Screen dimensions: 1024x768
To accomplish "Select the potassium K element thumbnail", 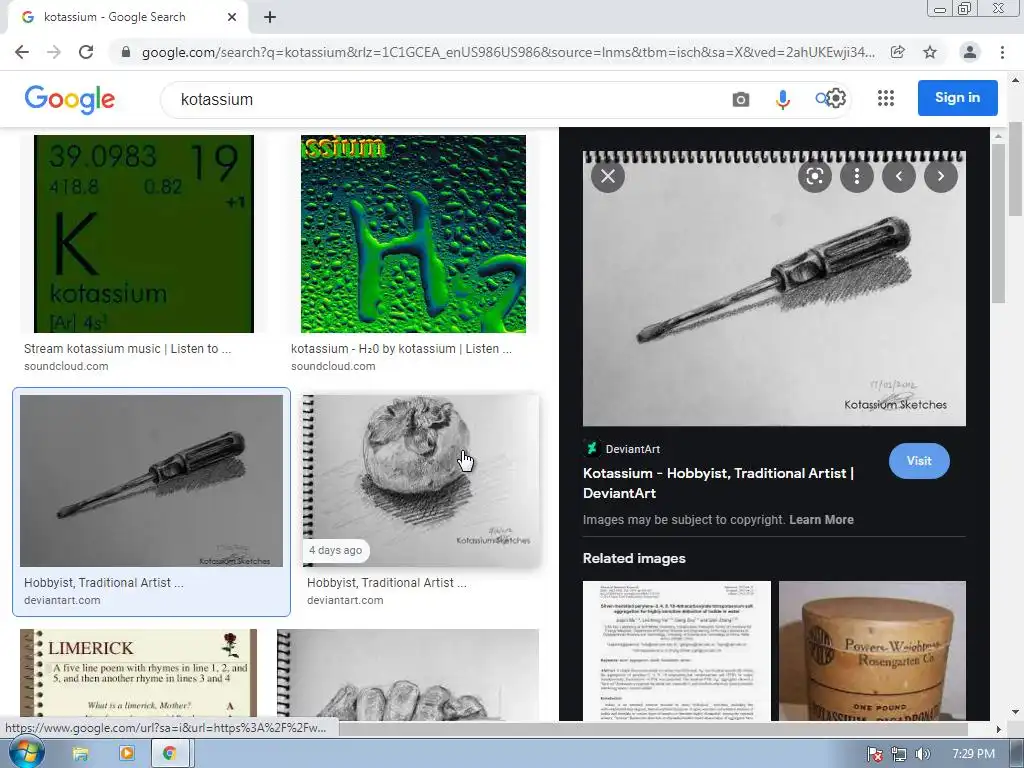I will click(x=144, y=234).
